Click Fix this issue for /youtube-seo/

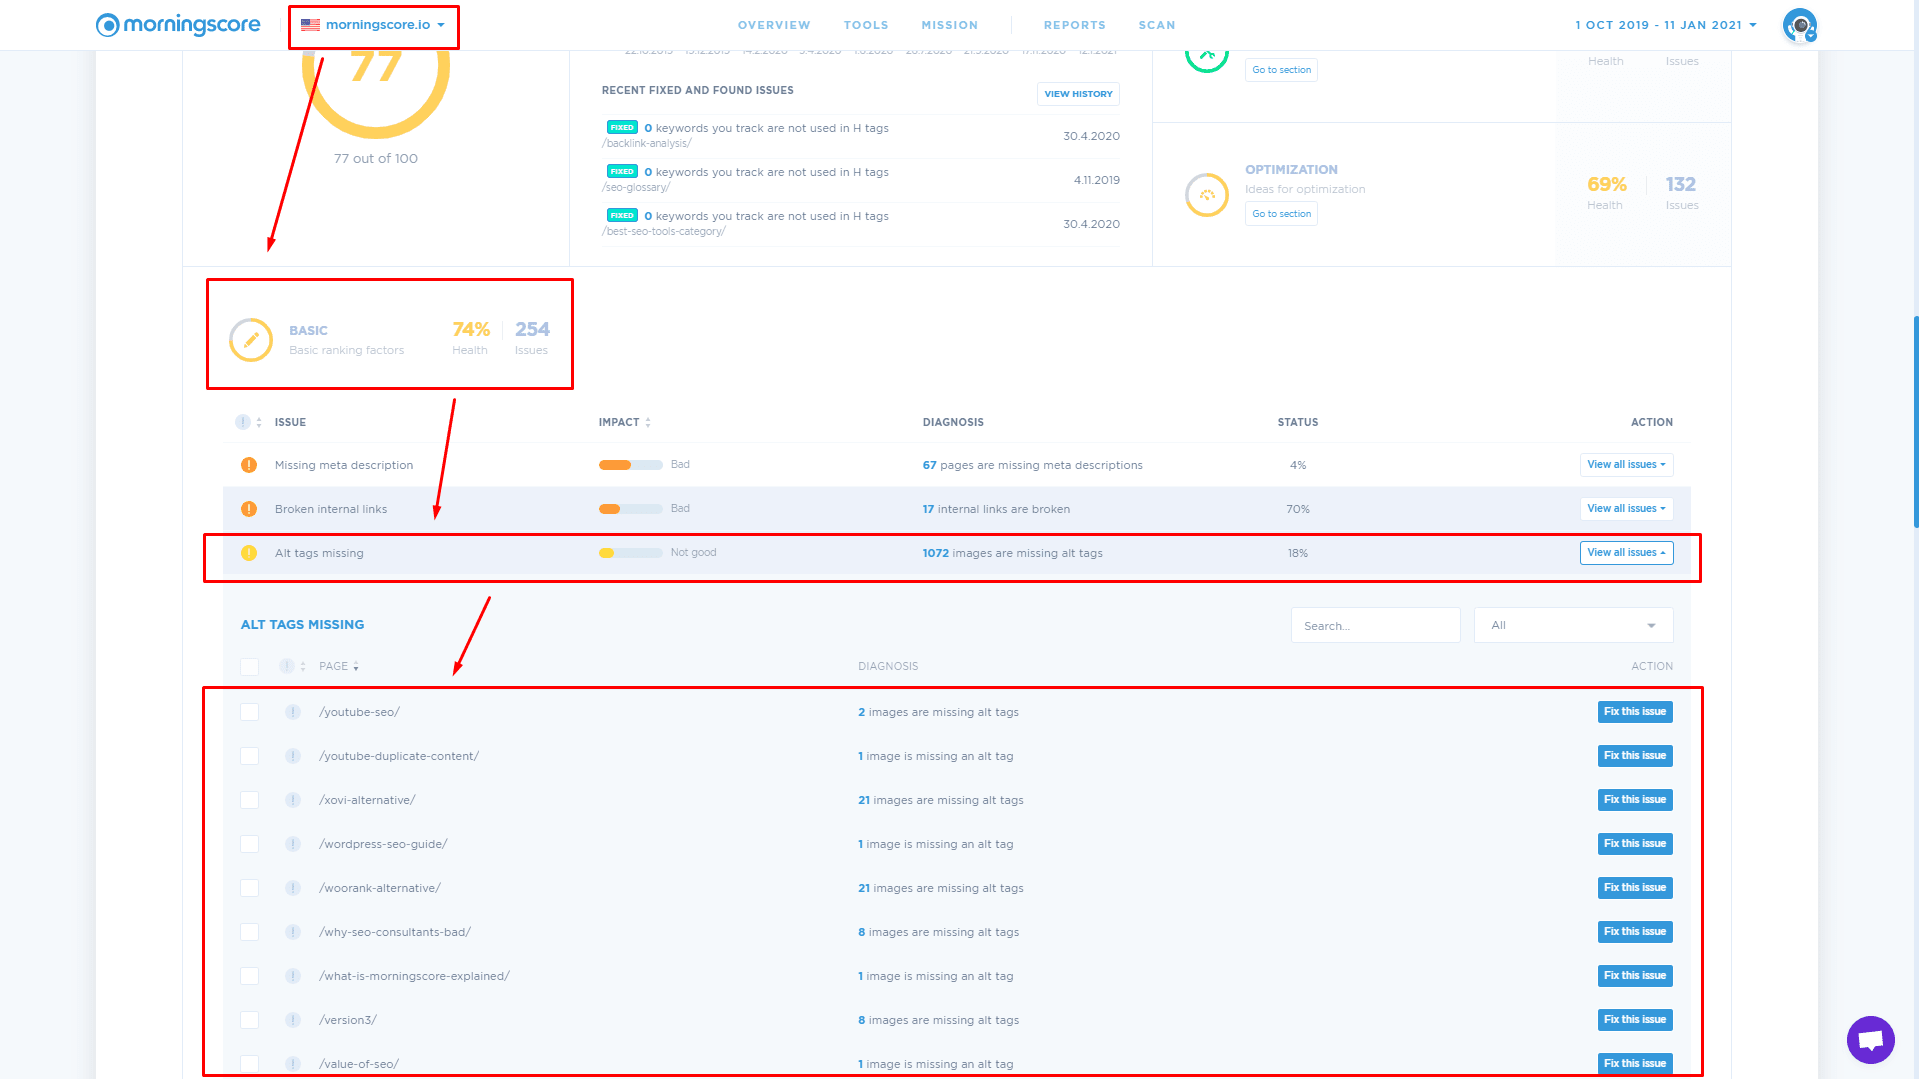1635,712
